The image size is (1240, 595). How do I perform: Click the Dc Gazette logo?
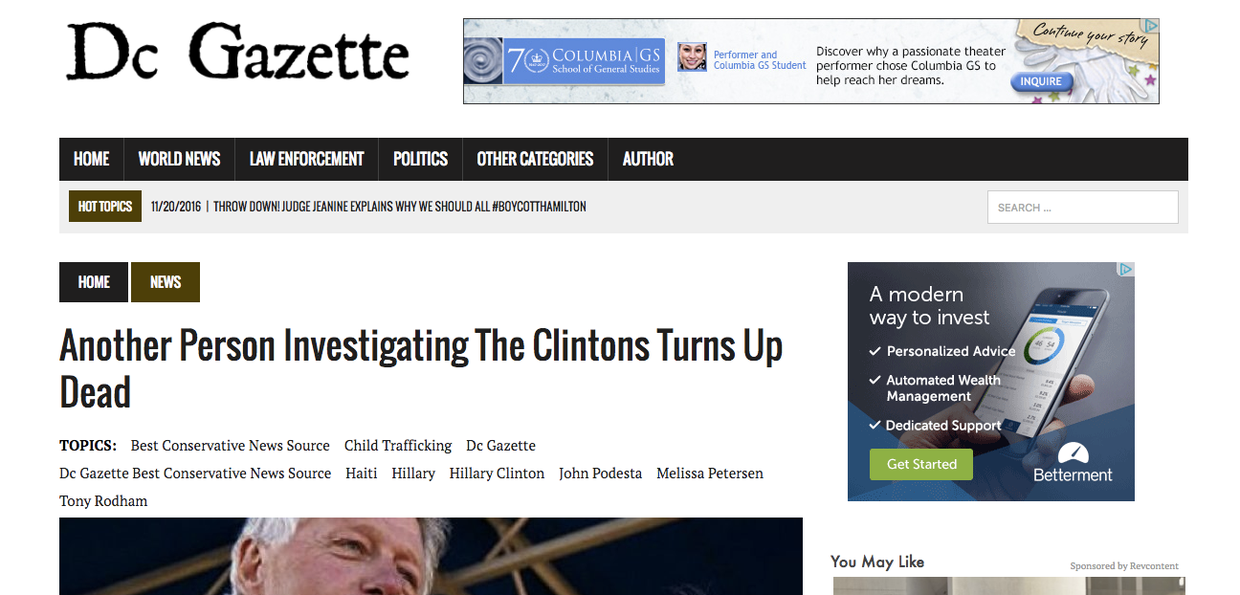pyautogui.click(x=238, y=52)
